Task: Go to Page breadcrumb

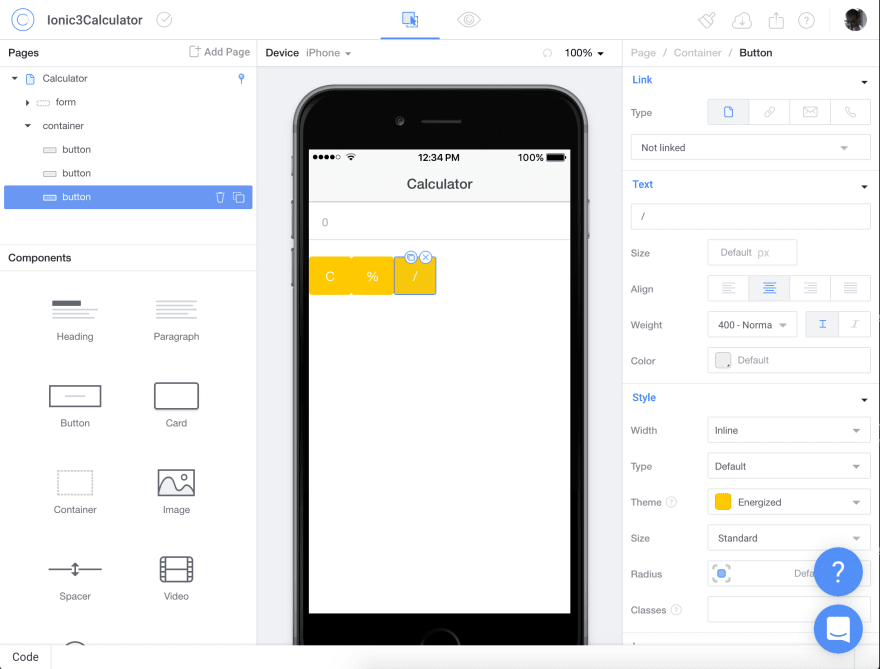Action: pos(643,53)
